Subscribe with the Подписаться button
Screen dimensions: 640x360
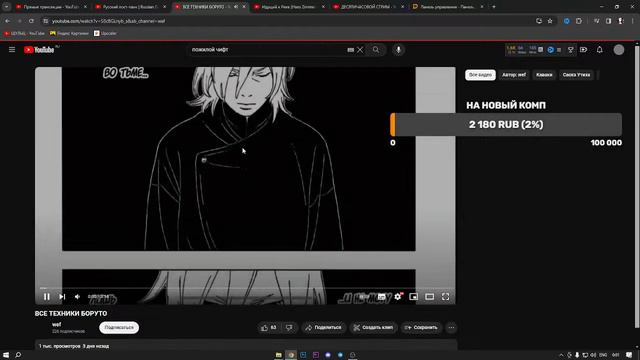(x=119, y=327)
